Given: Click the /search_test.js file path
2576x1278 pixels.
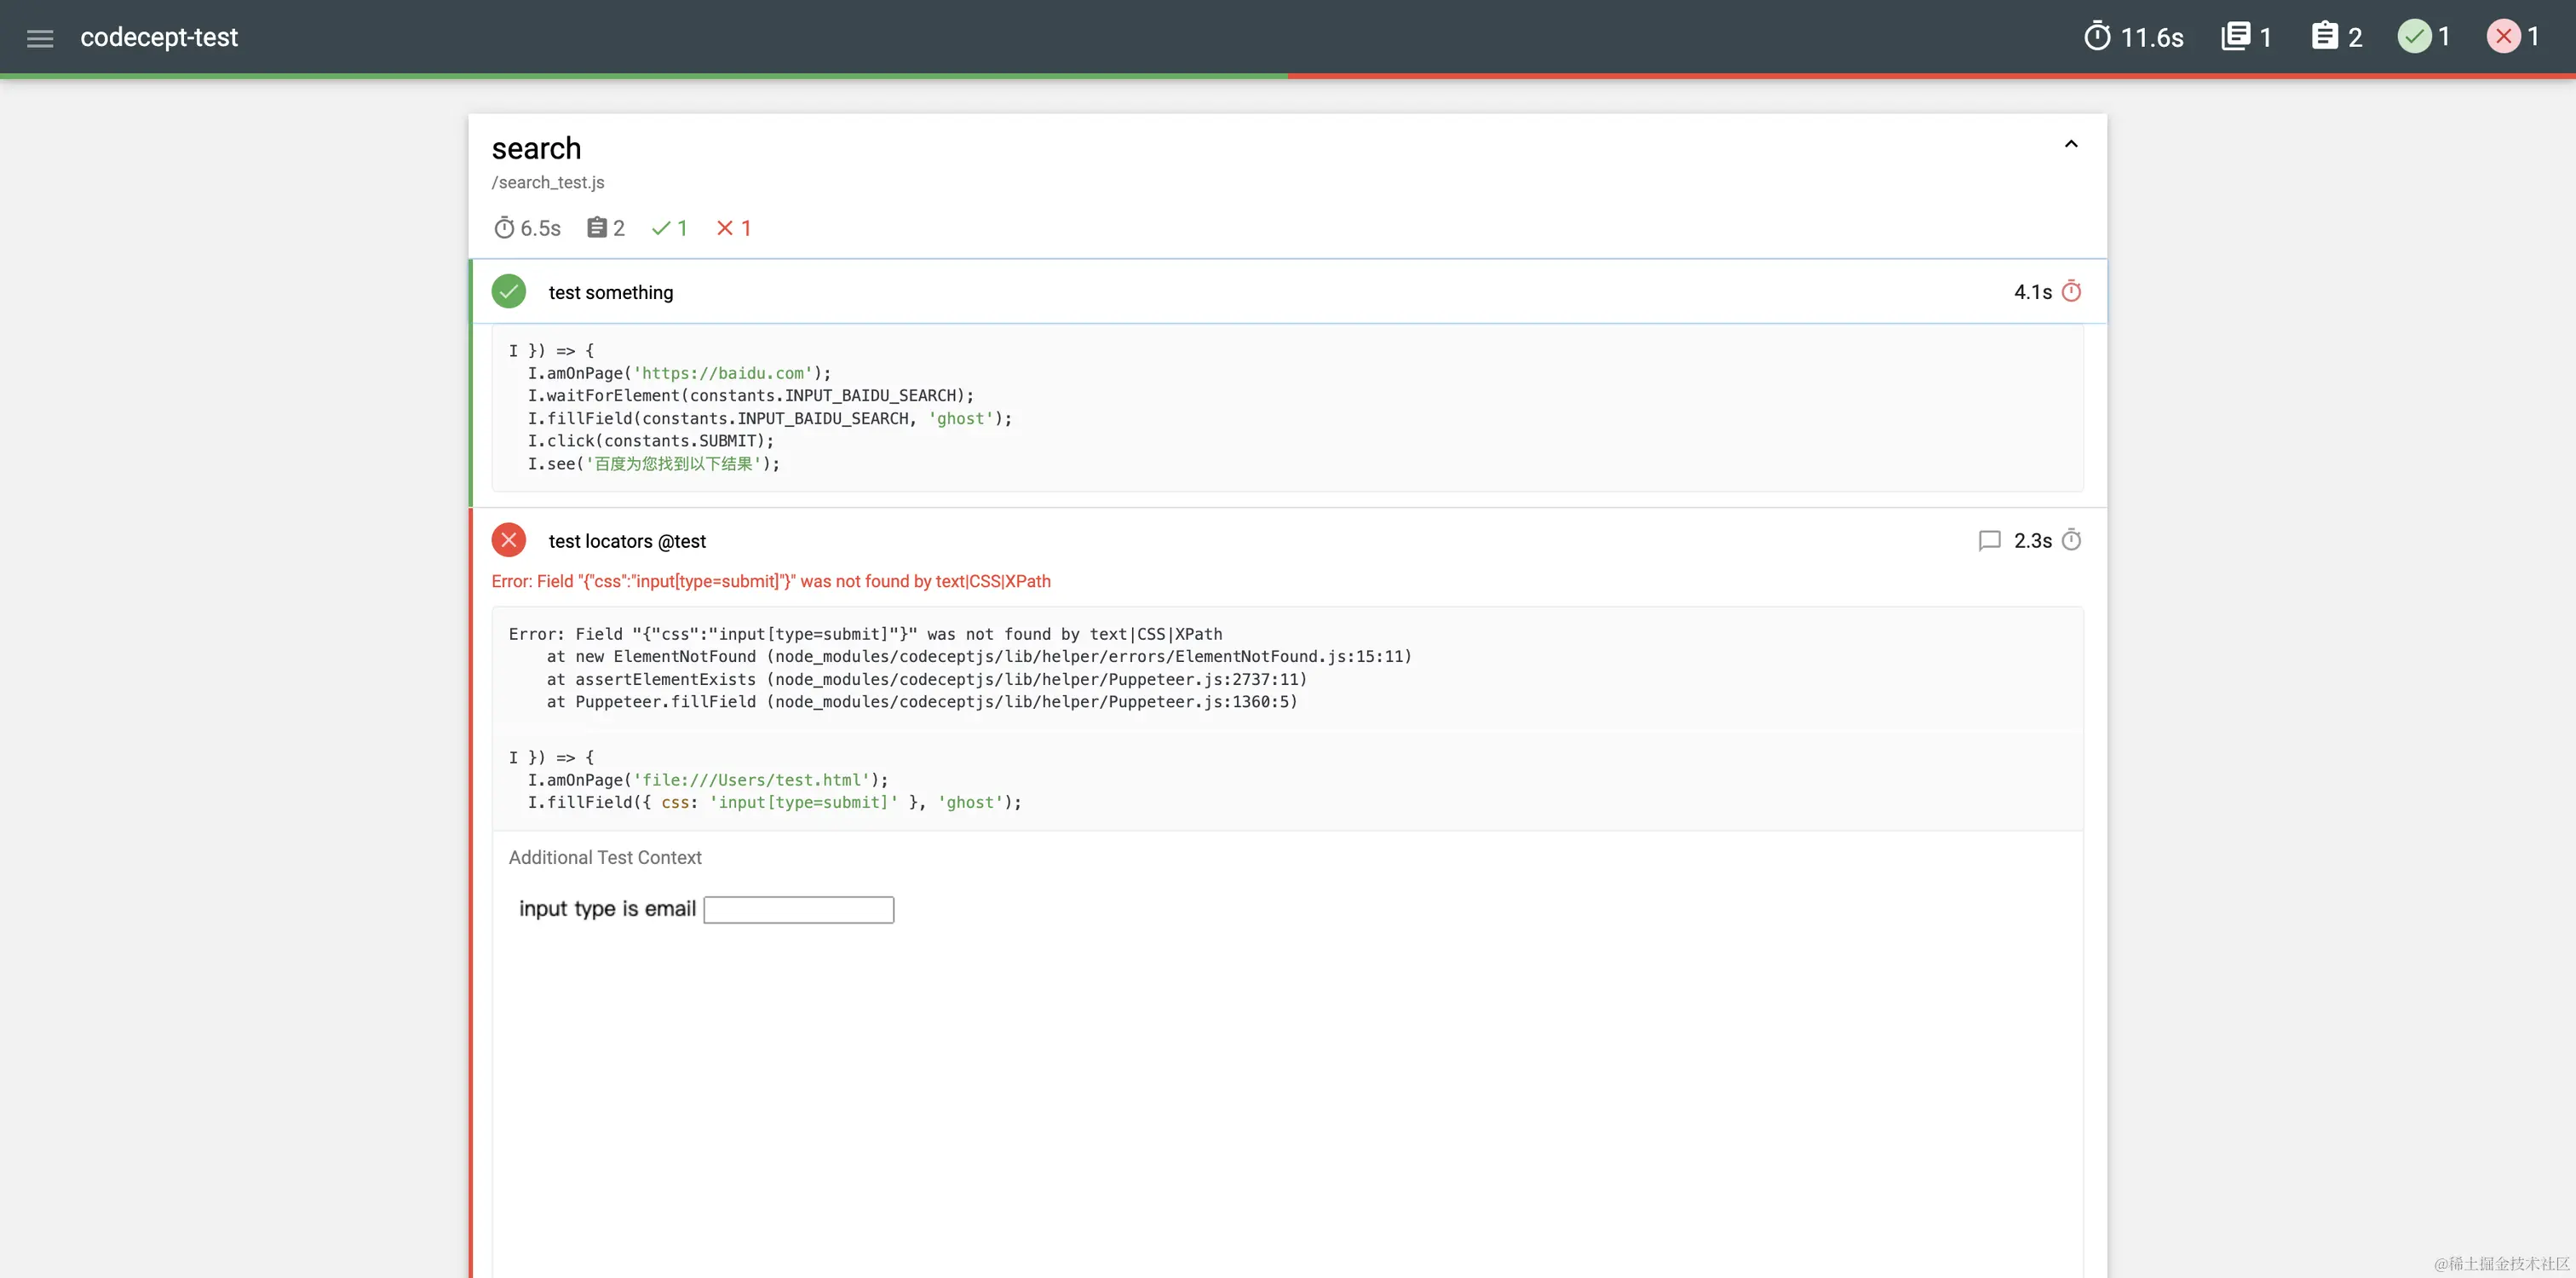Looking at the screenshot, I should click(548, 182).
